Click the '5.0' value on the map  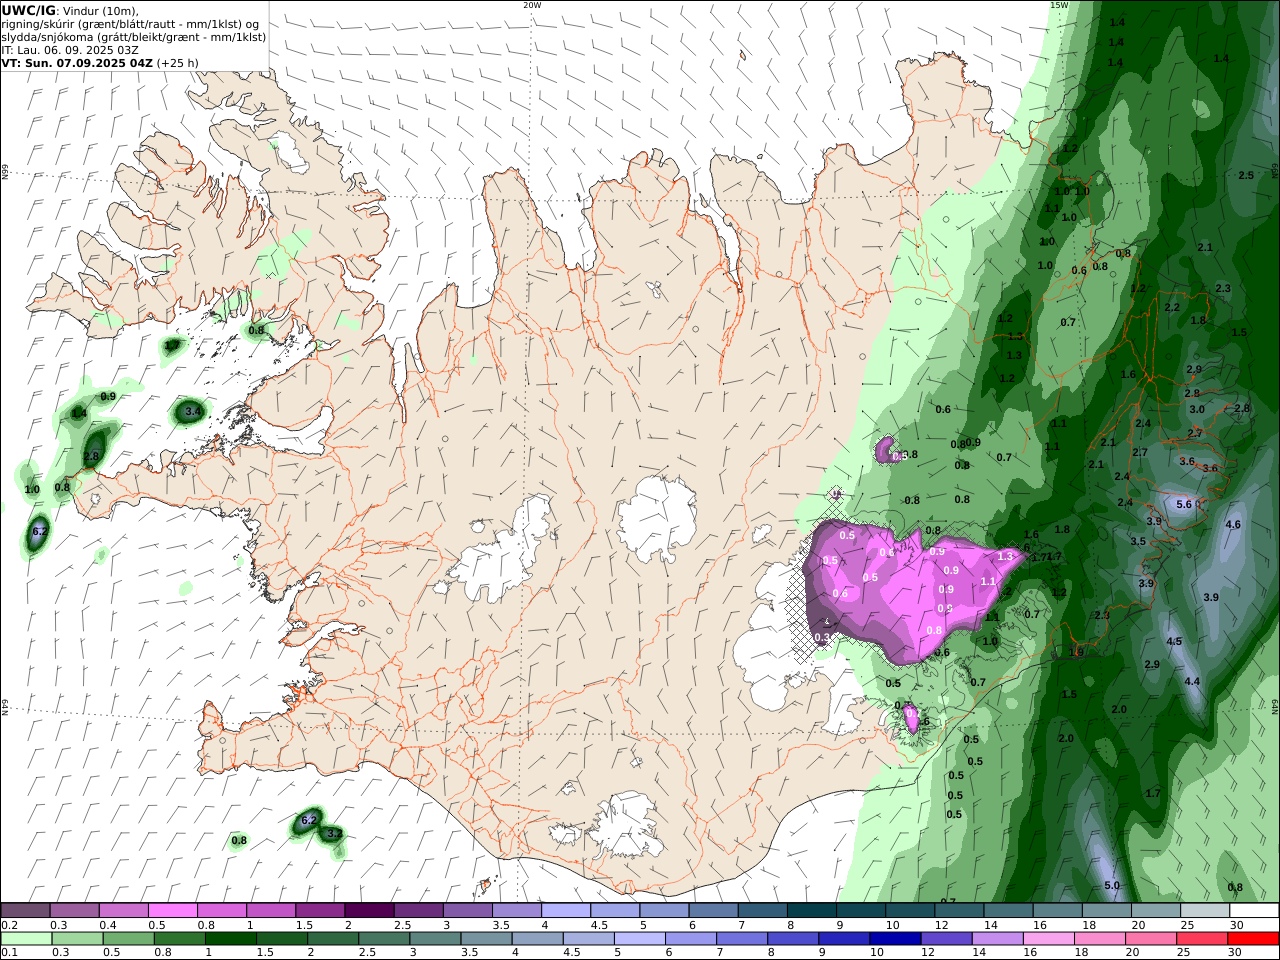[x=1112, y=886]
